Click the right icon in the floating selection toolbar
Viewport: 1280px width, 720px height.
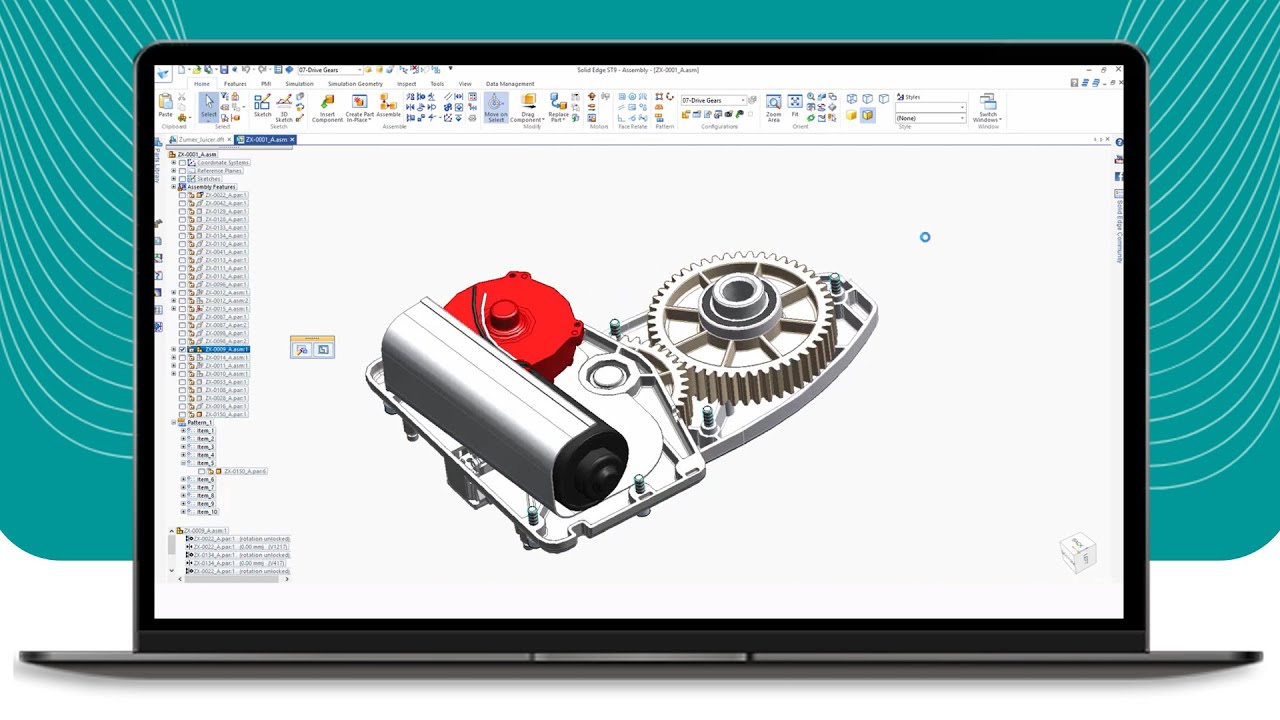coord(323,350)
